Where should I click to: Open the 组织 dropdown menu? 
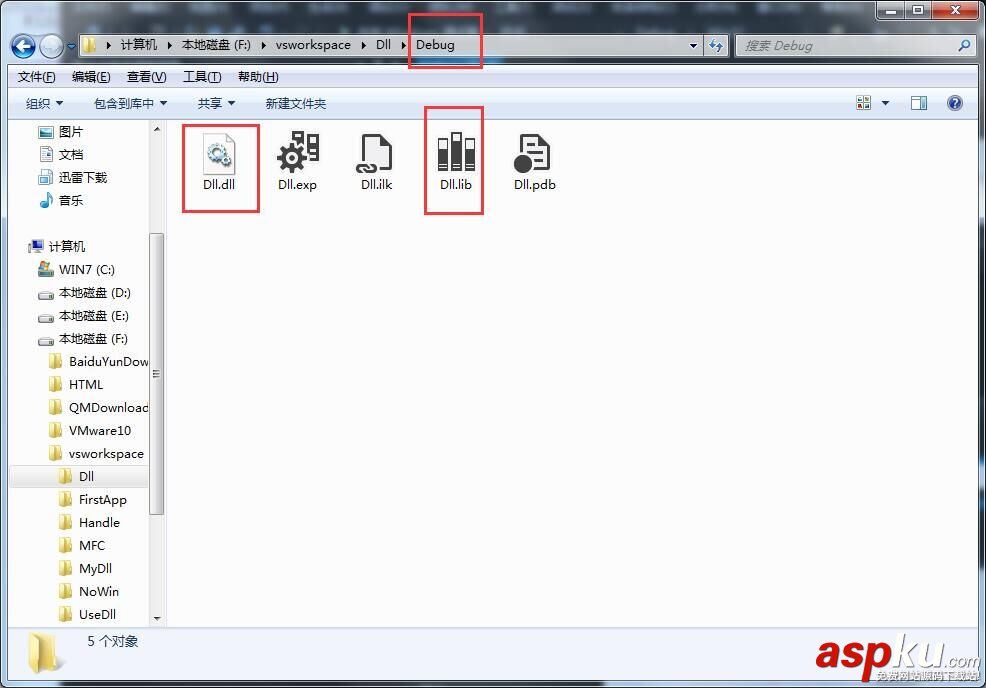(44, 102)
